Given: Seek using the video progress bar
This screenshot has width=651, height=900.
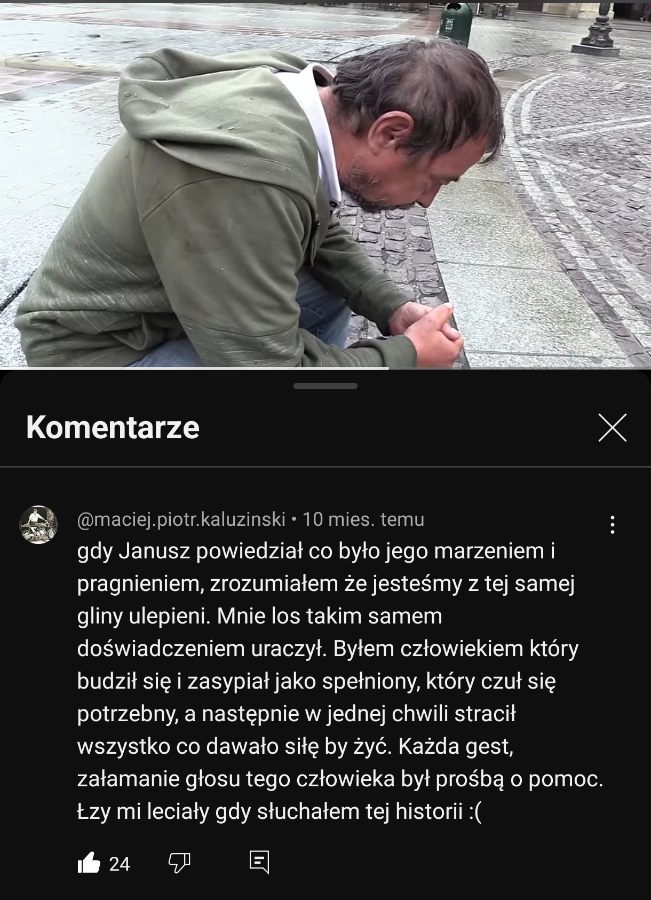Looking at the screenshot, I should pyautogui.click(x=326, y=368).
